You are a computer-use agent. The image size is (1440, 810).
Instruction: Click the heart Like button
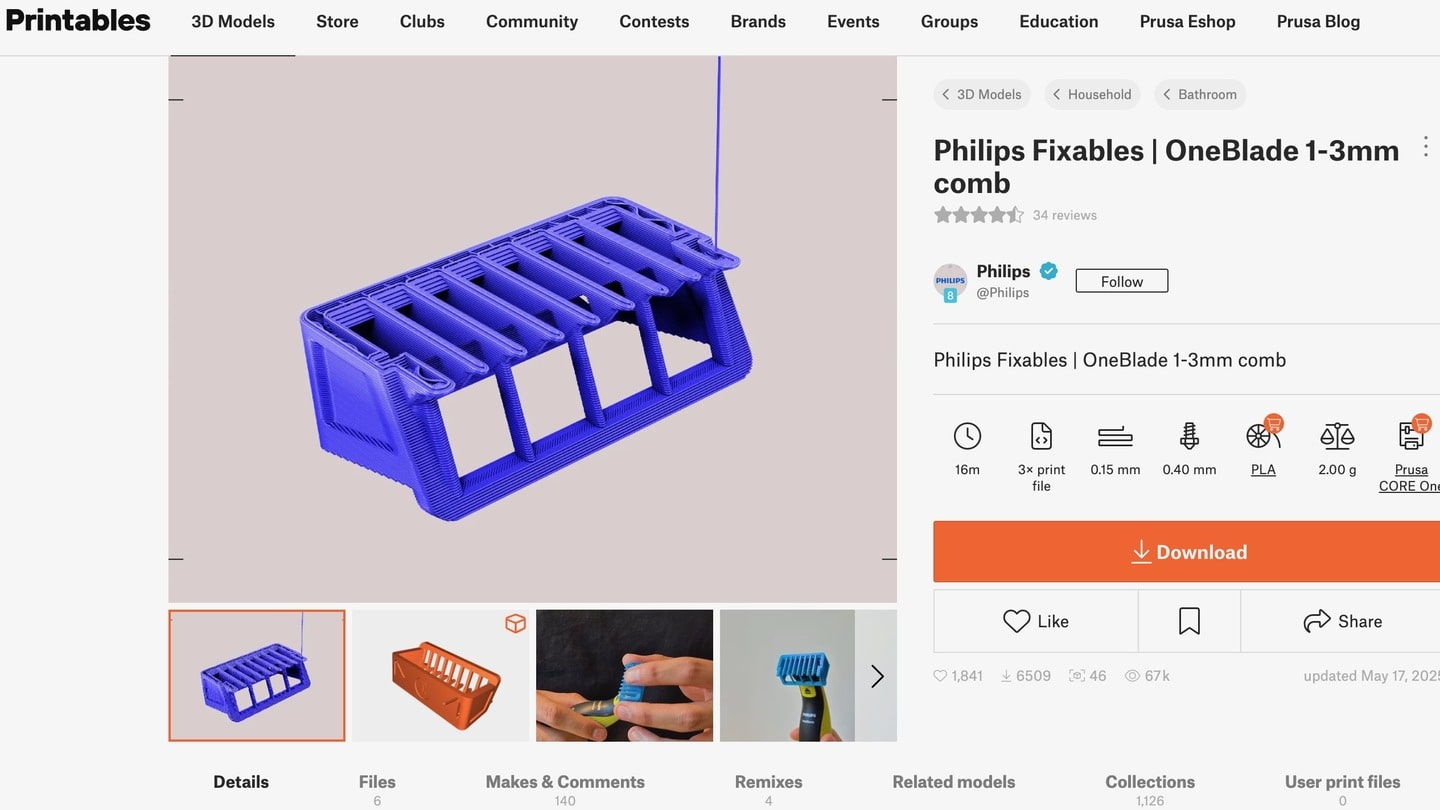pyautogui.click(x=1036, y=621)
